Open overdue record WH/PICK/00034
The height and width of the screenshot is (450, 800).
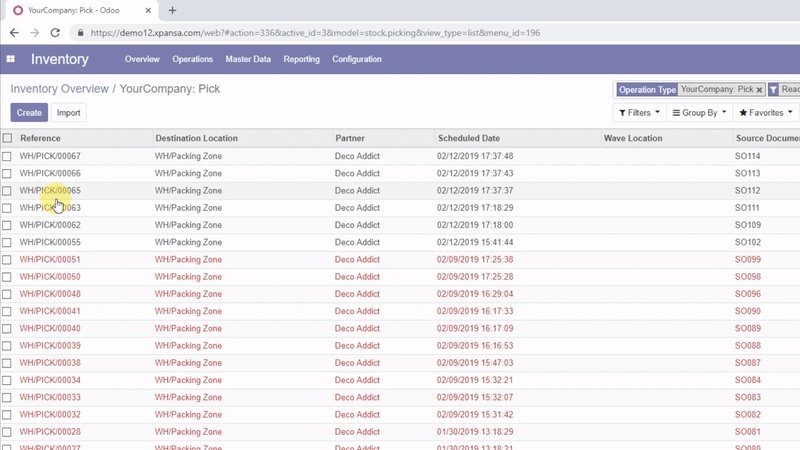coord(50,380)
